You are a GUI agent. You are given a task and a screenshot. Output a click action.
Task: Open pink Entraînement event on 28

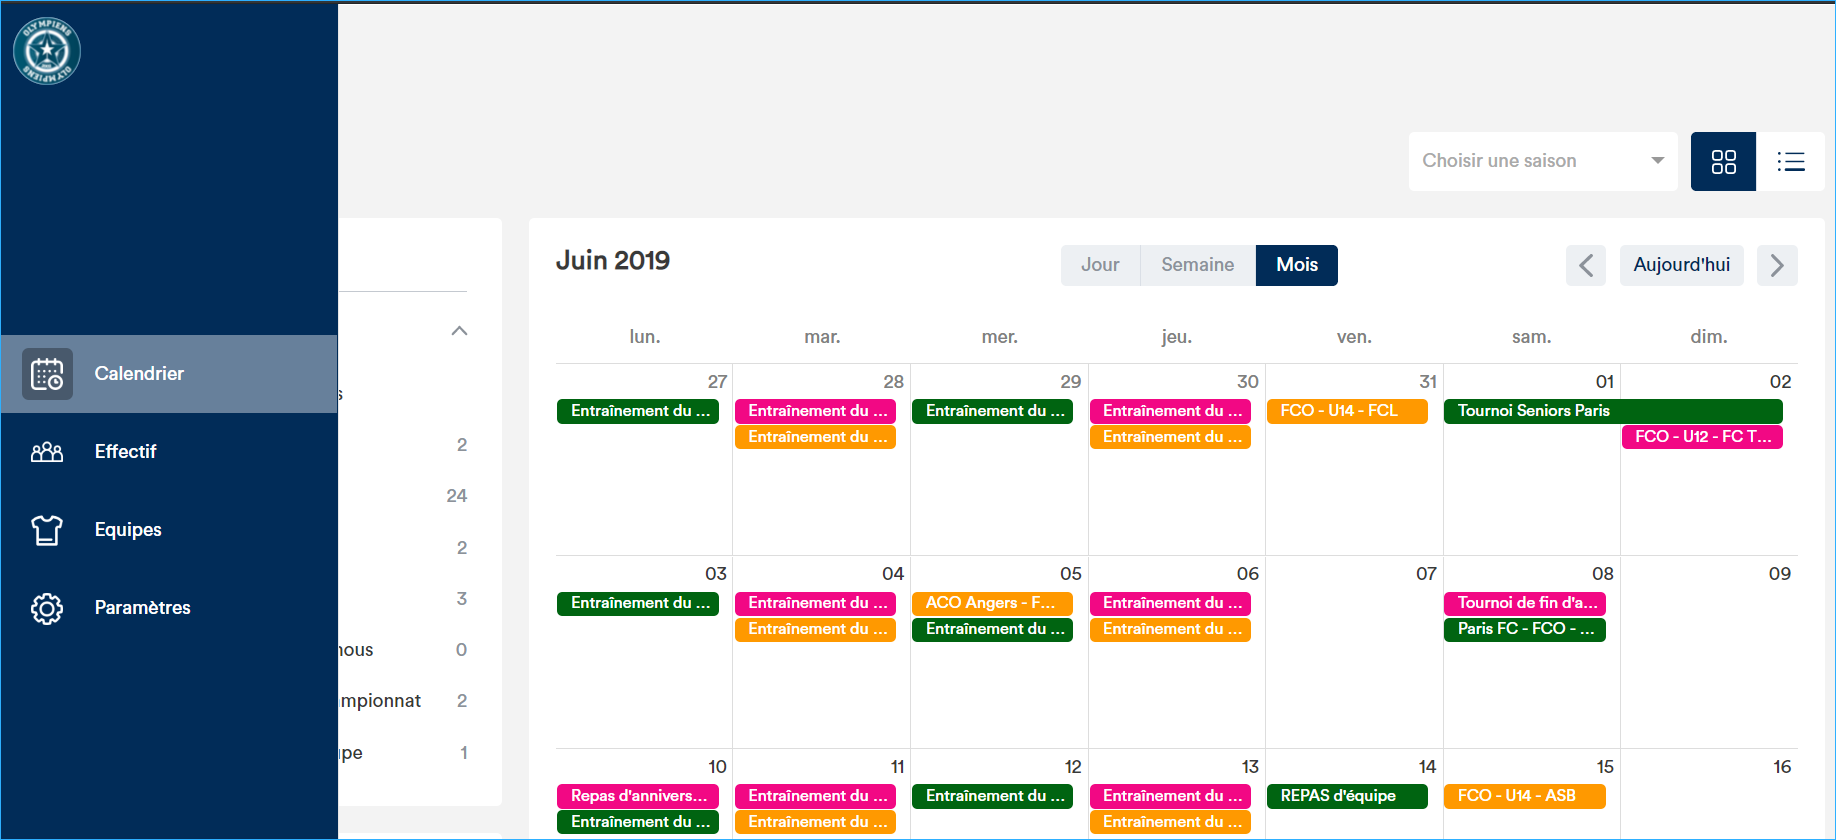click(x=815, y=411)
